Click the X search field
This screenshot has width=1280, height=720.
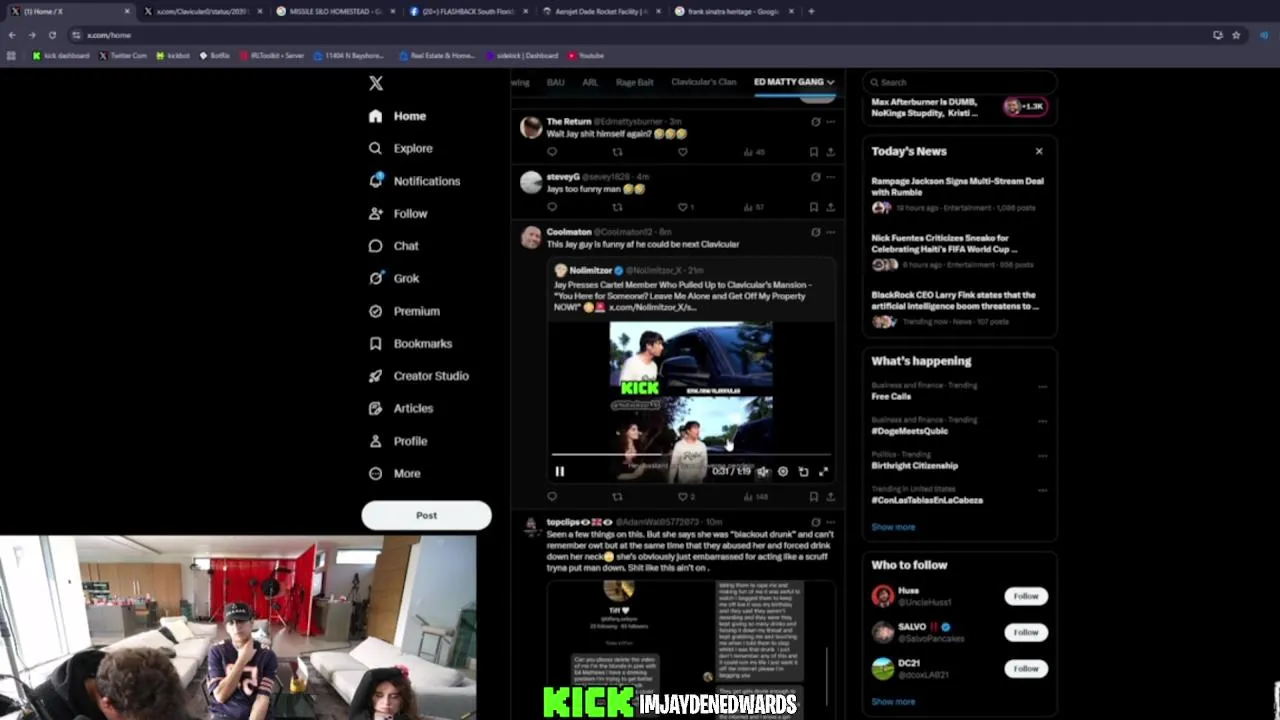pos(958,82)
